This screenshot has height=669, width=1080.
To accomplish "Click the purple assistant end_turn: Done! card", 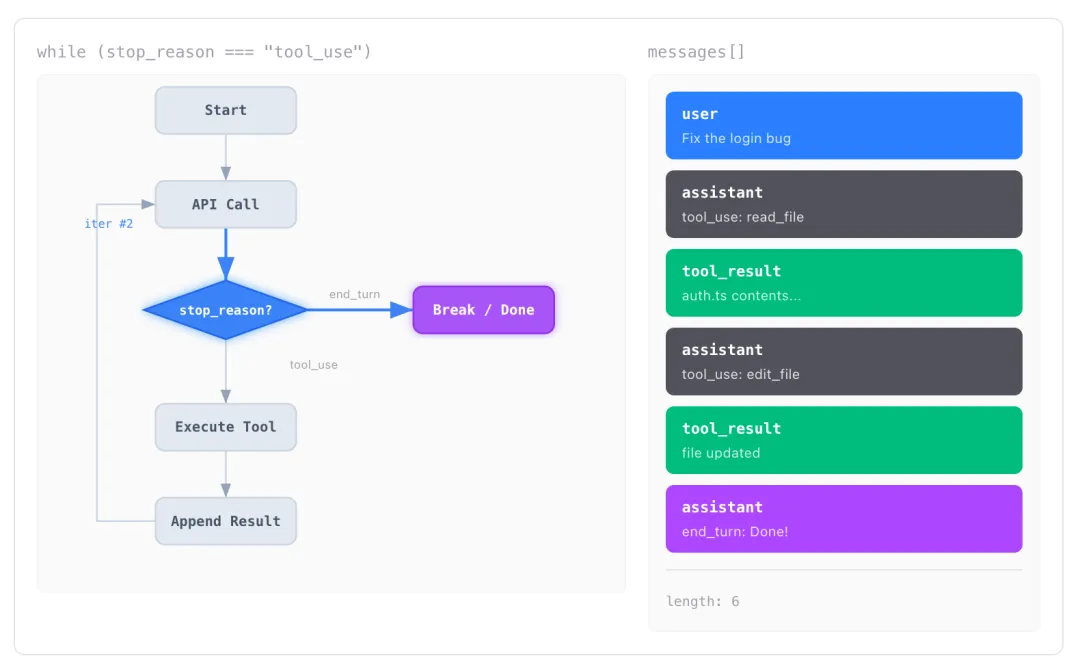I will point(843,519).
